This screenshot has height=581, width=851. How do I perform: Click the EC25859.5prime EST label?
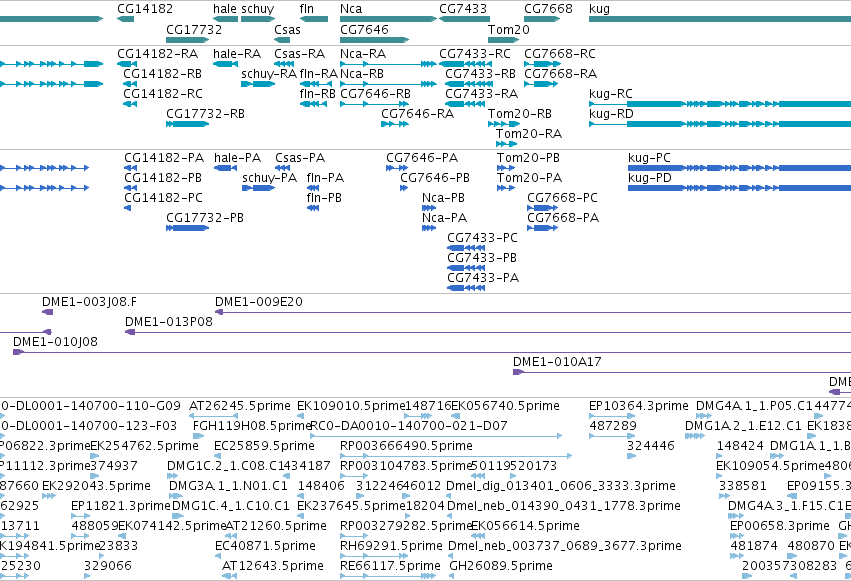pos(264,446)
